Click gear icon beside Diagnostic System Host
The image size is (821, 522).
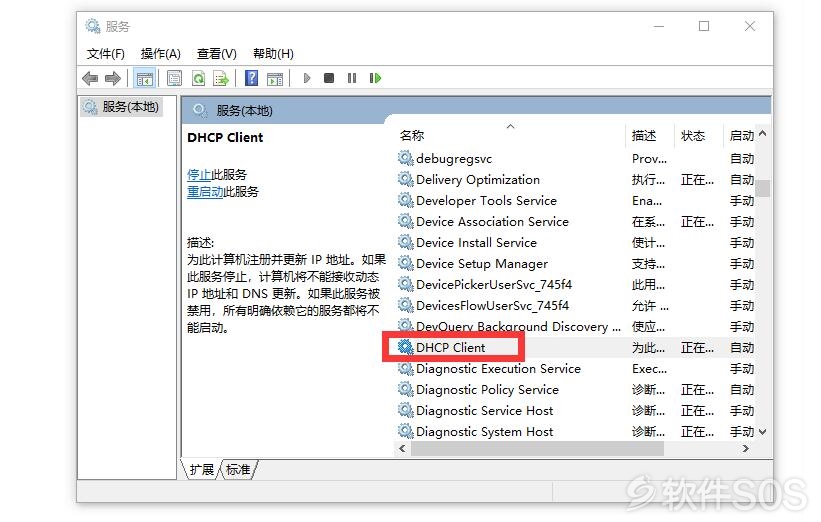(x=405, y=431)
